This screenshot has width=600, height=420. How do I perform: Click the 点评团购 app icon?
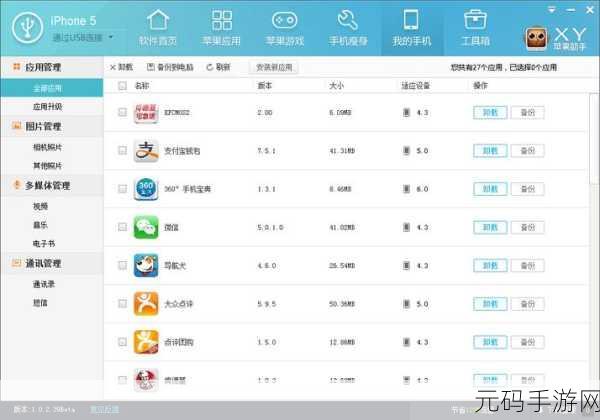[146, 342]
